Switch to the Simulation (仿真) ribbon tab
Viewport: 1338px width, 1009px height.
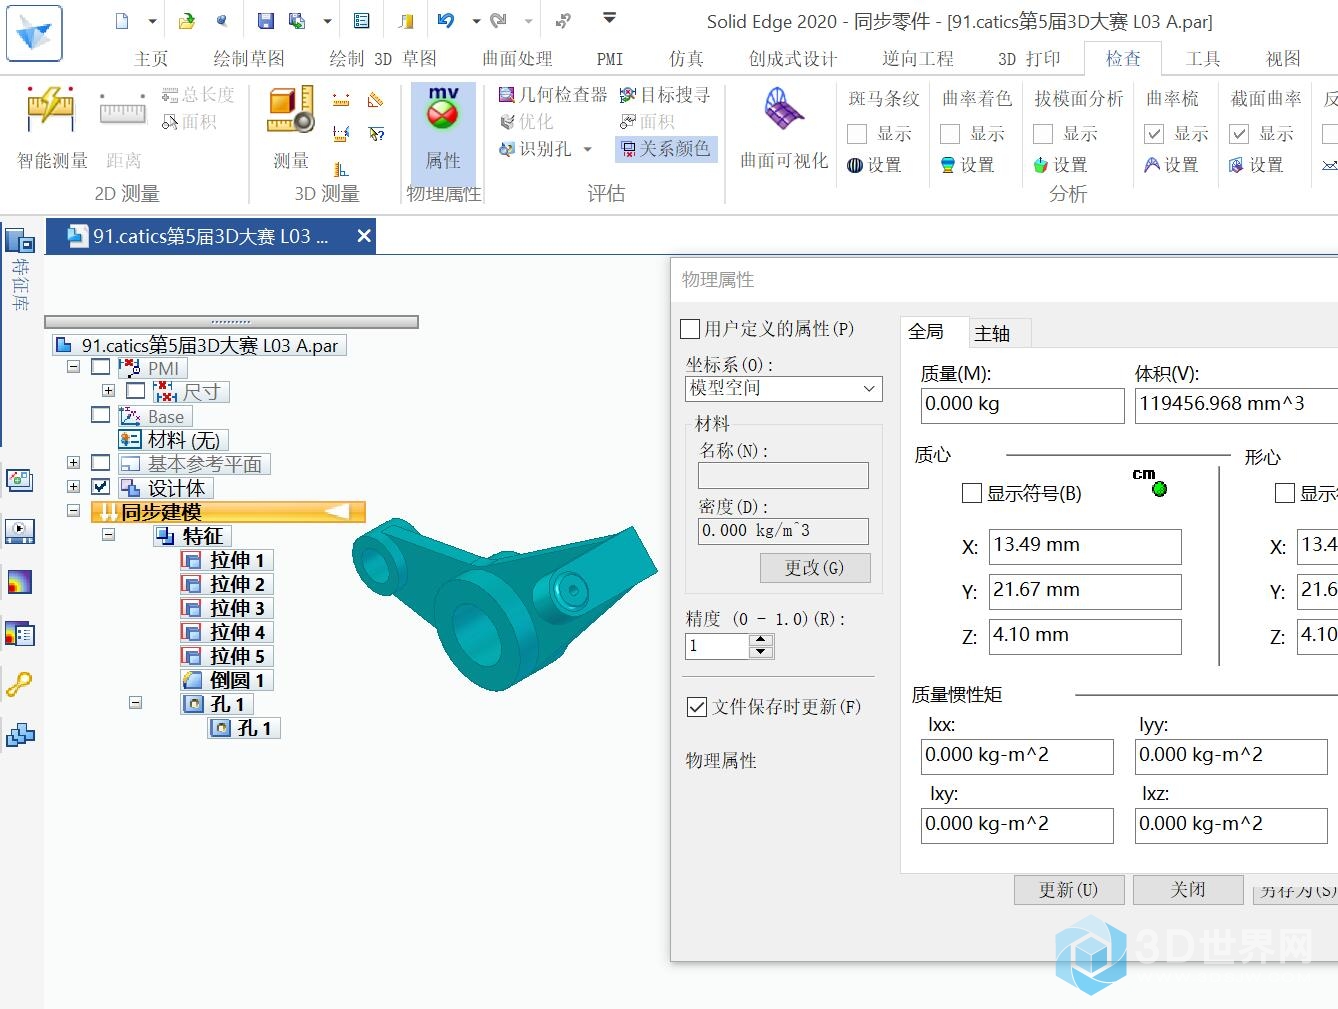[686, 59]
